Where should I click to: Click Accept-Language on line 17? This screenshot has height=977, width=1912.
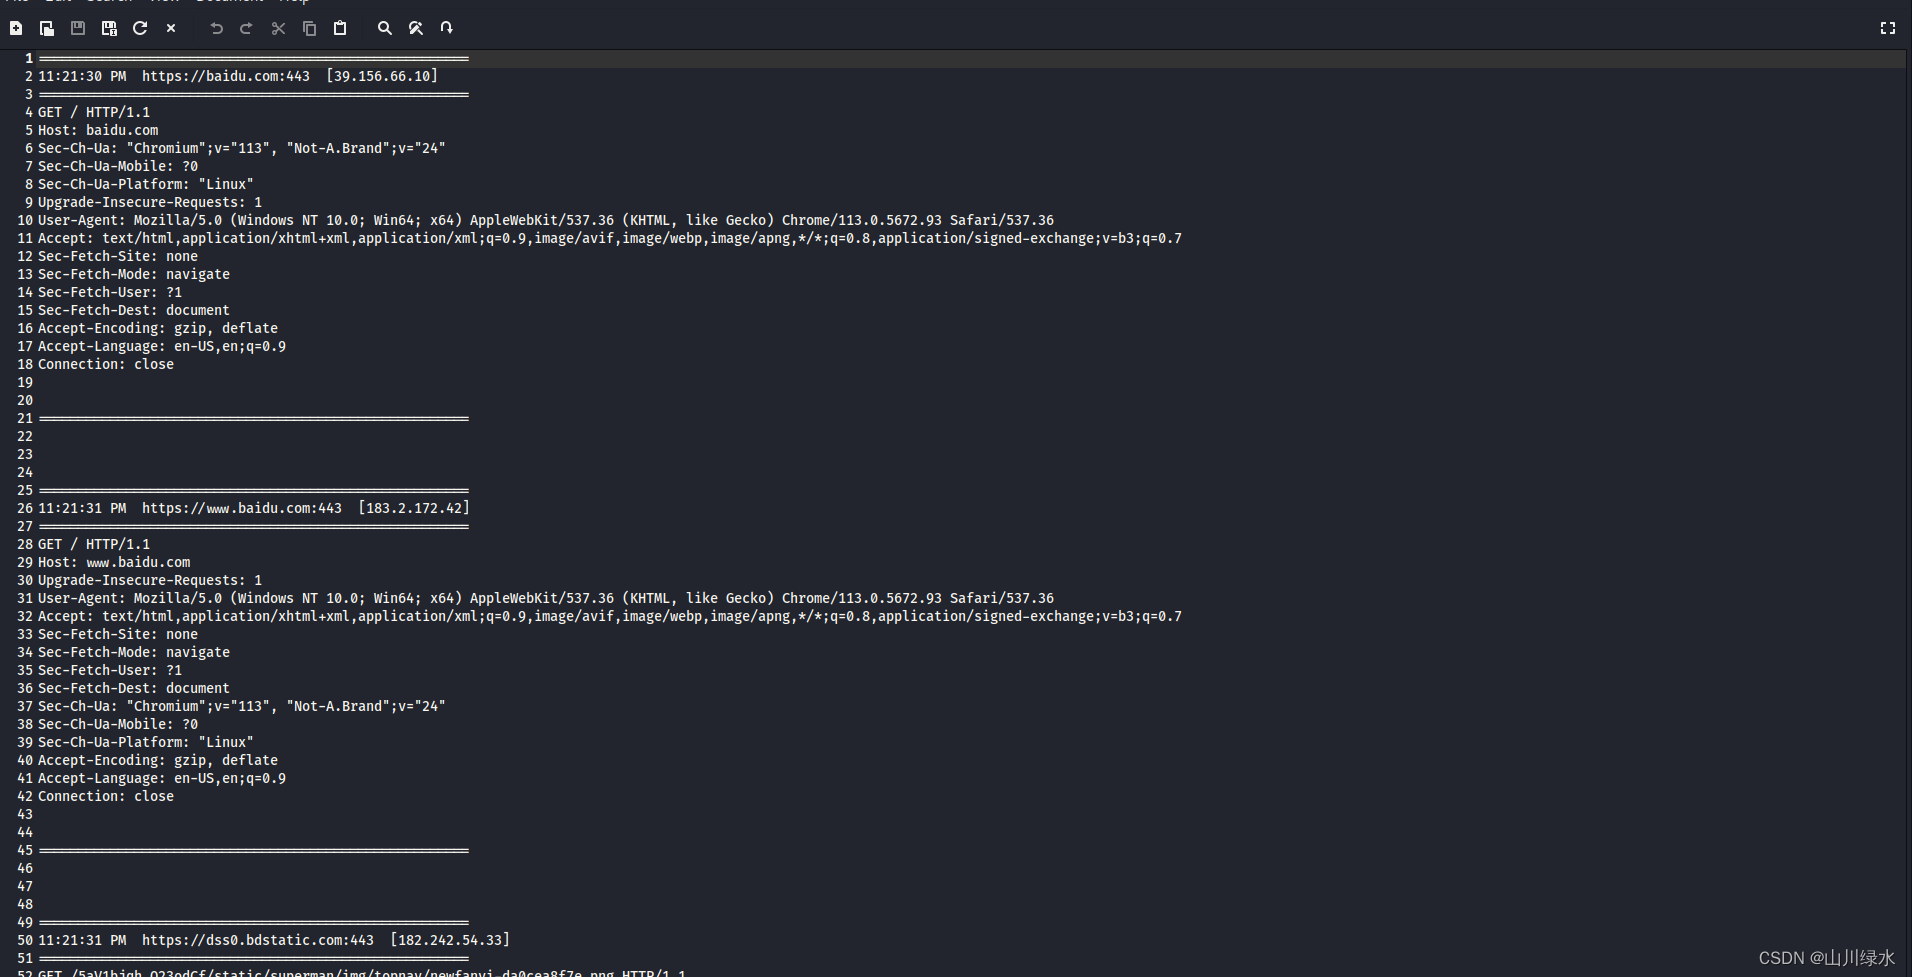[162, 346]
